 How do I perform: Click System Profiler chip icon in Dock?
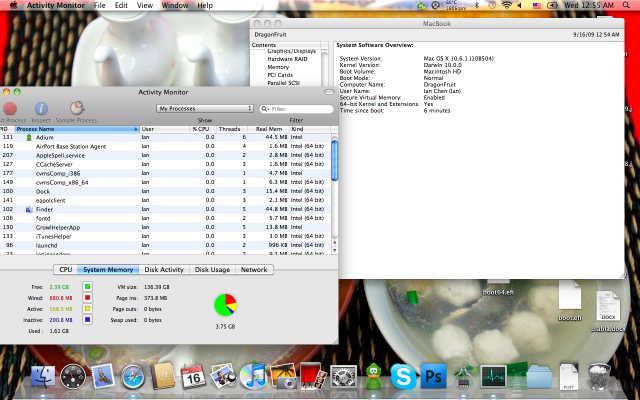point(463,376)
